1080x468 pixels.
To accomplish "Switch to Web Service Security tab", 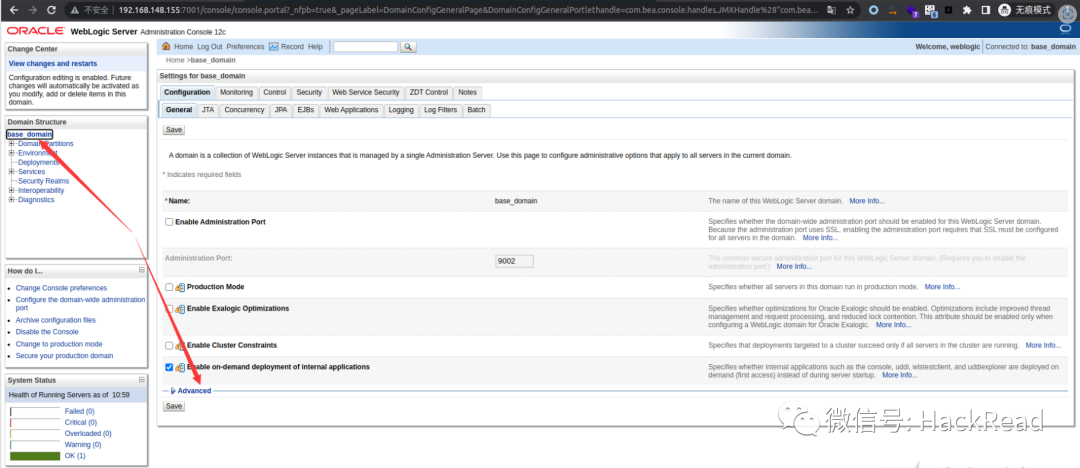I will 366,92.
